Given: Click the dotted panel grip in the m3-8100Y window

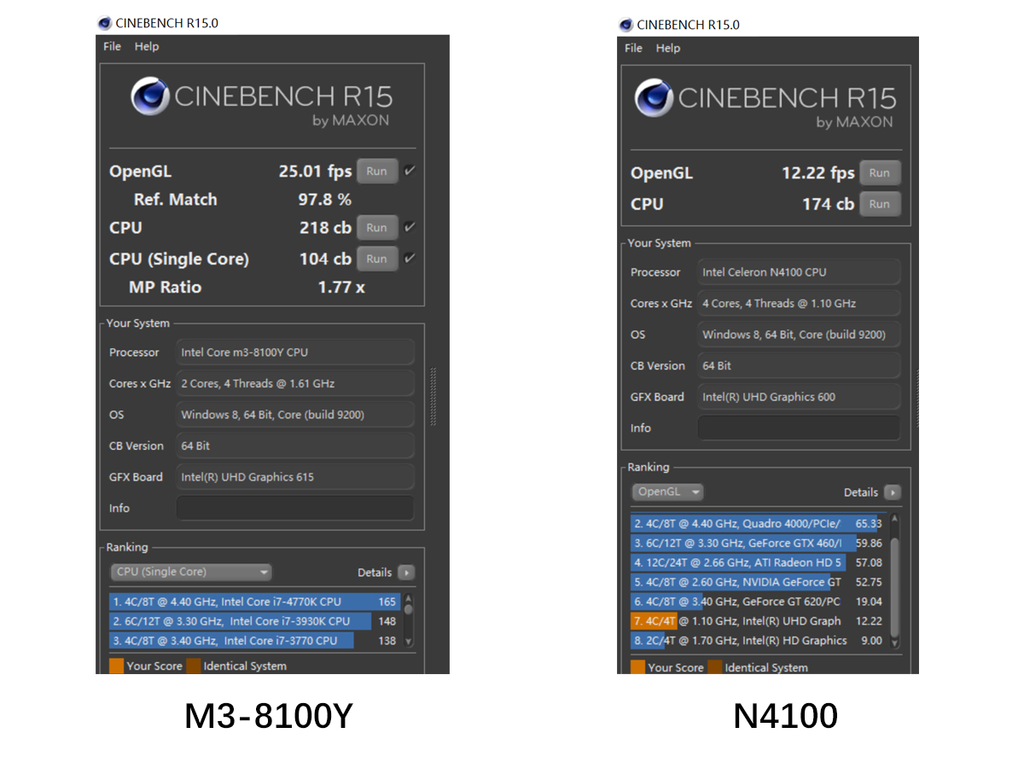Looking at the screenshot, I should click(433, 397).
